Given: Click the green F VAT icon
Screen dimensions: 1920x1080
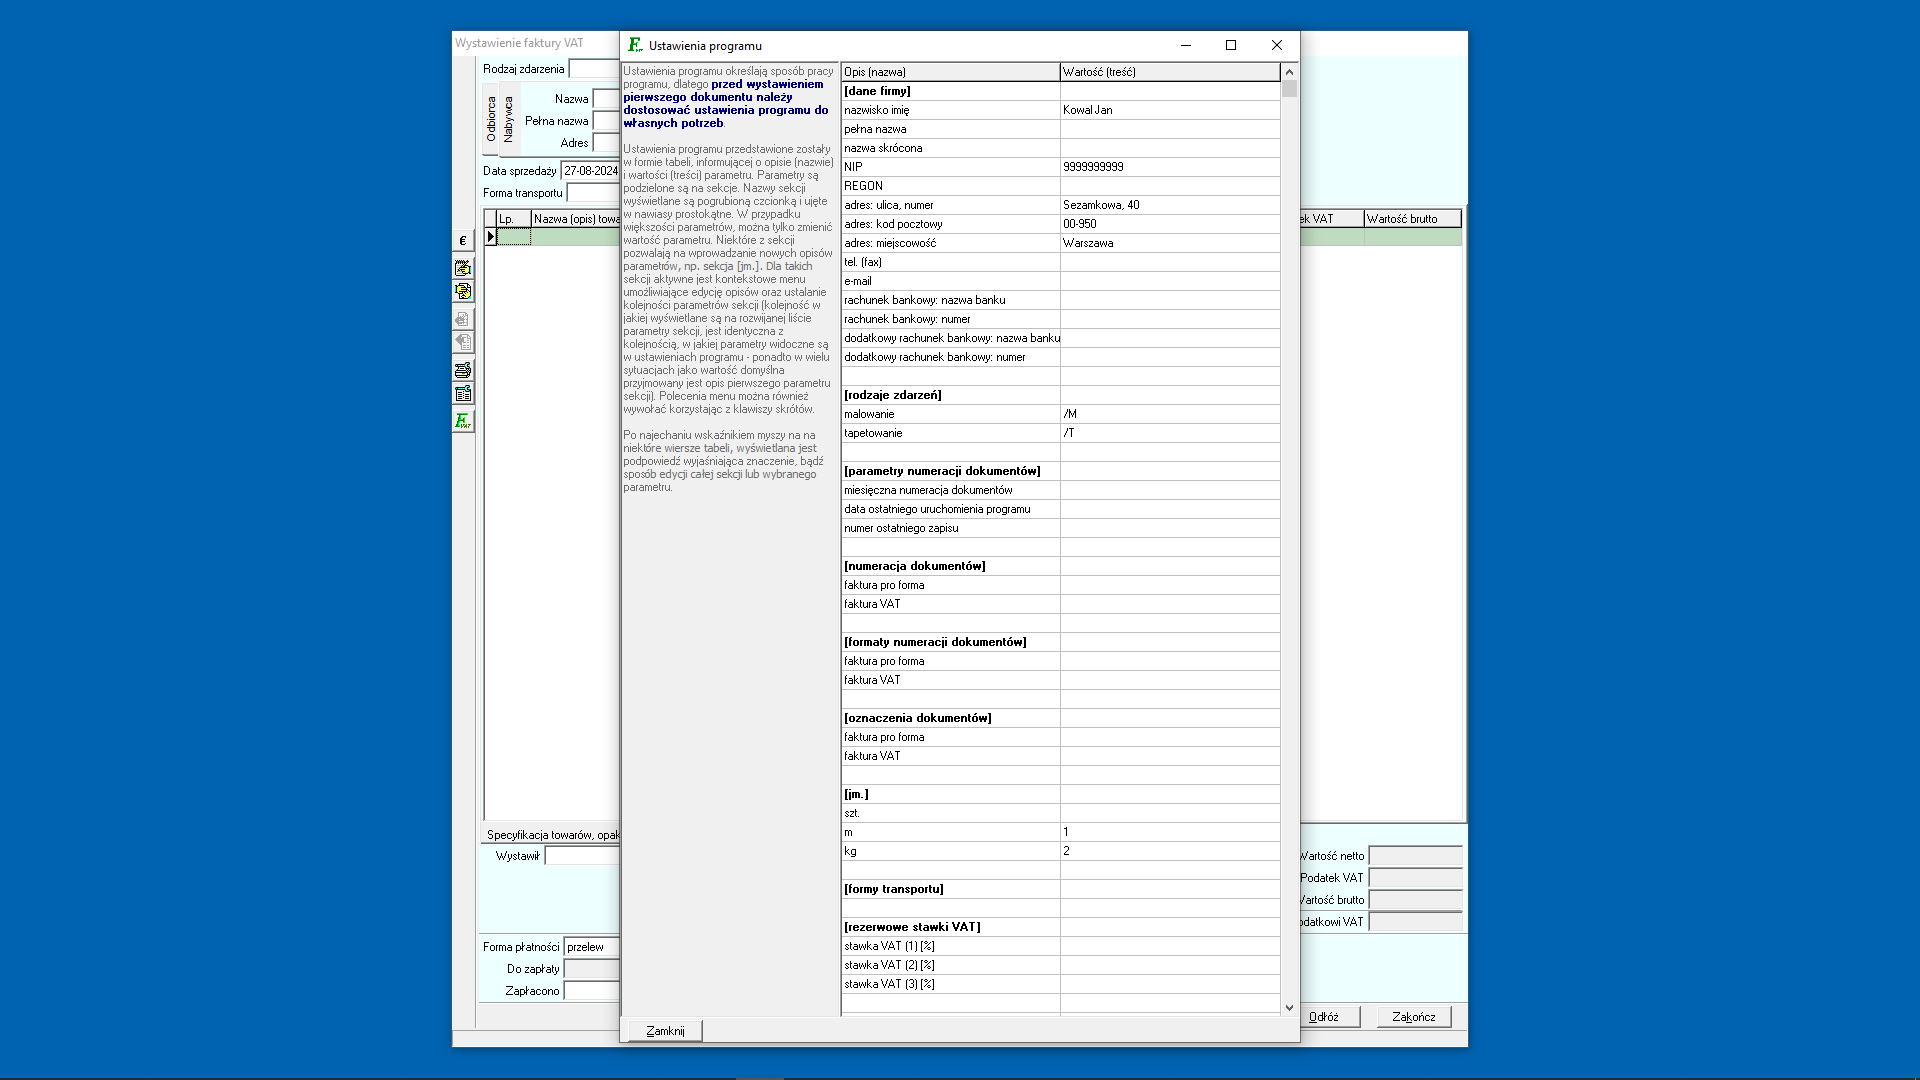Looking at the screenshot, I should coord(462,421).
